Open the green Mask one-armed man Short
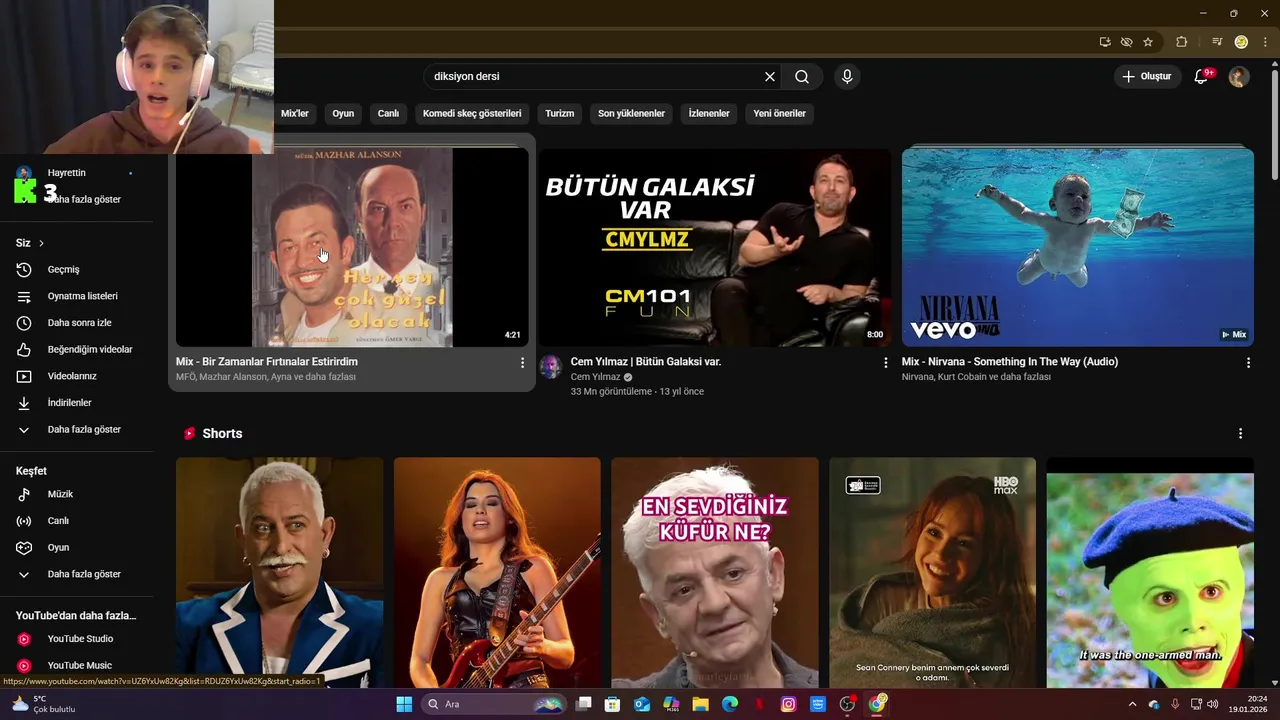This screenshot has width=1280, height=720. (x=1150, y=573)
